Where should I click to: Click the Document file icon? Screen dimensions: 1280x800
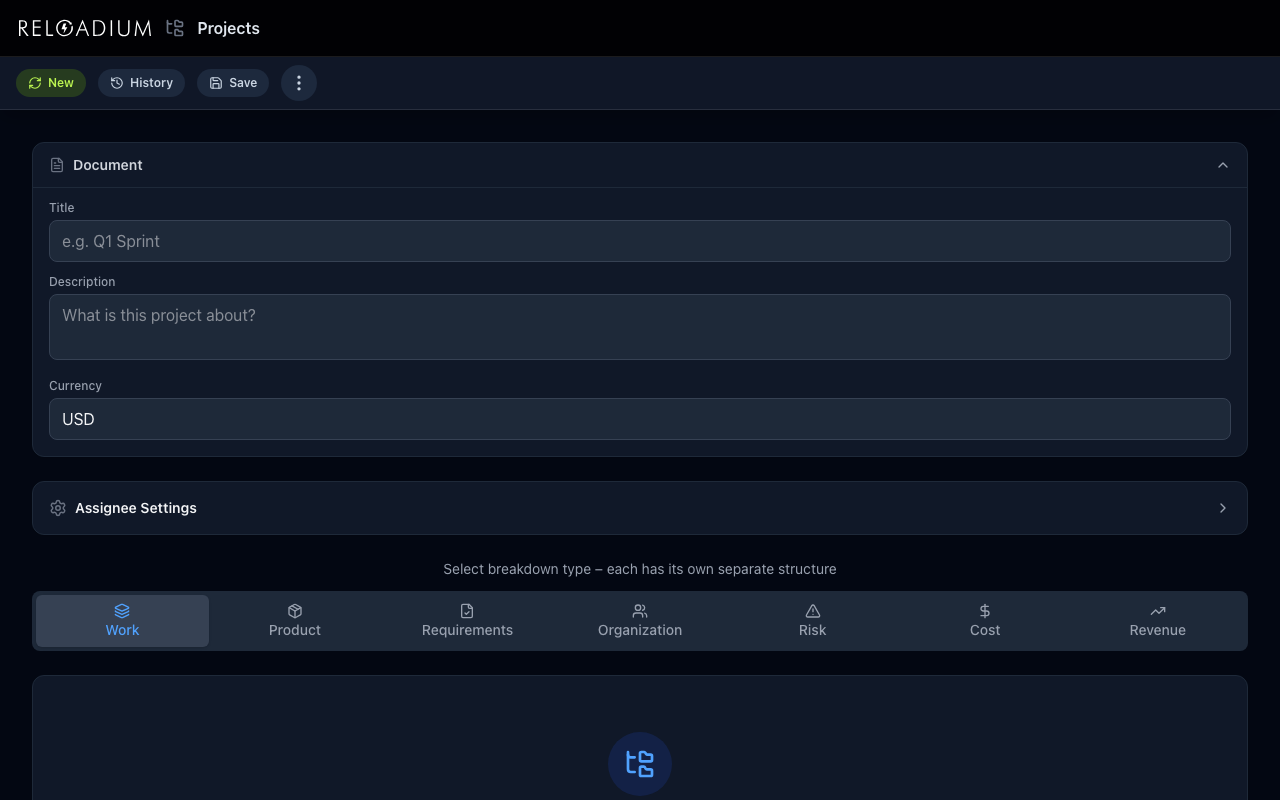pyautogui.click(x=57, y=165)
